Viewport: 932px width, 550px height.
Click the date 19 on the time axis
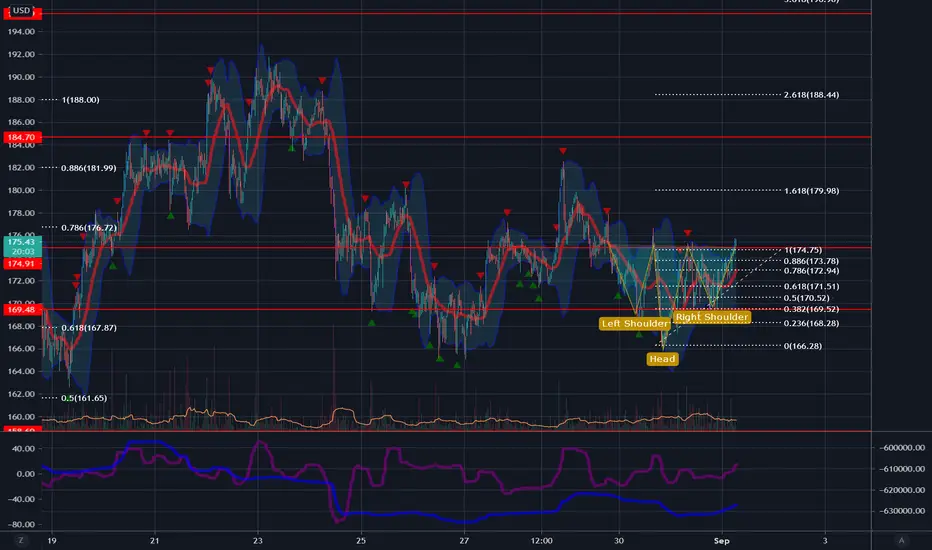click(52, 540)
